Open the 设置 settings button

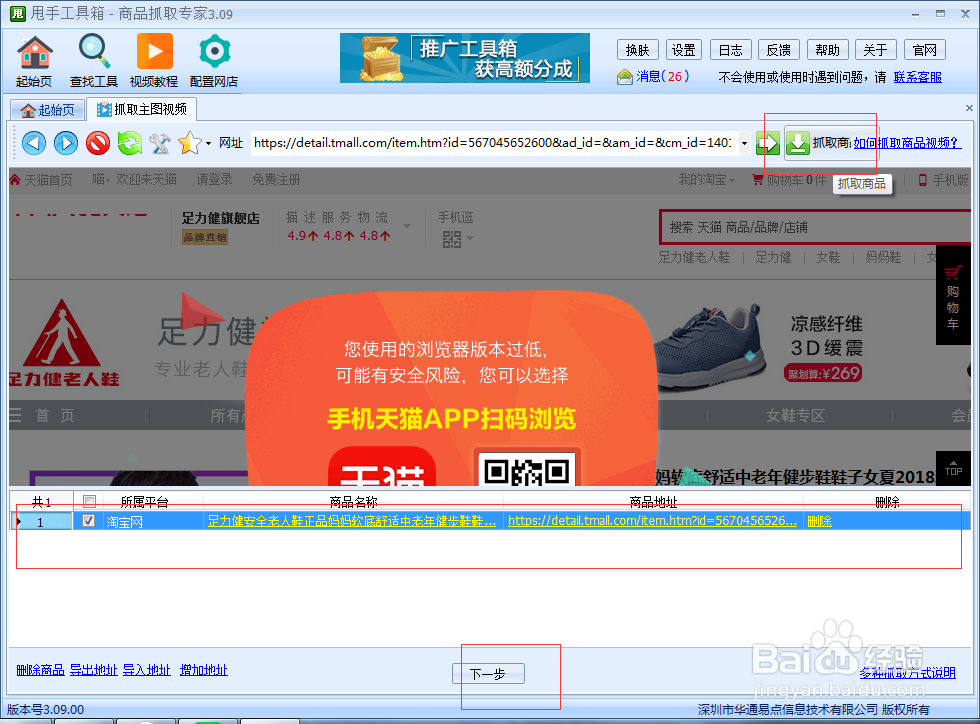(x=683, y=50)
